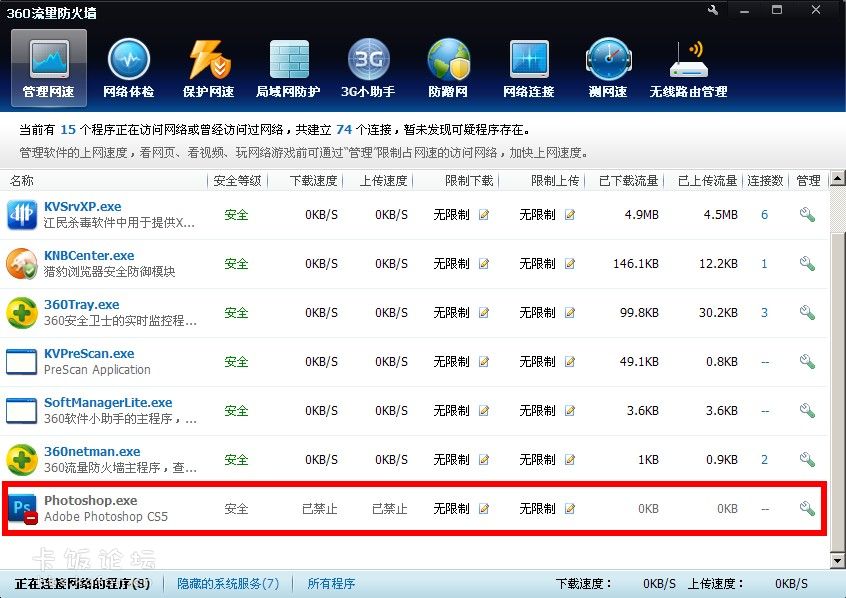Switch to 所有程序 tab
Image resolution: width=846 pixels, height=598 pixels.
pyautogui.click(x=331, y=583)
